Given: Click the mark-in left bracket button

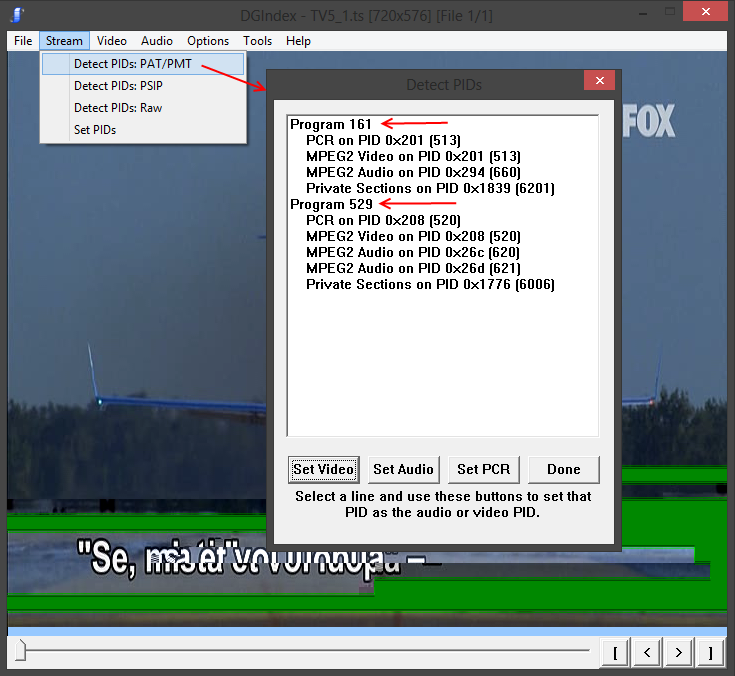Looking at the screenshot, I should coord(615,653).
